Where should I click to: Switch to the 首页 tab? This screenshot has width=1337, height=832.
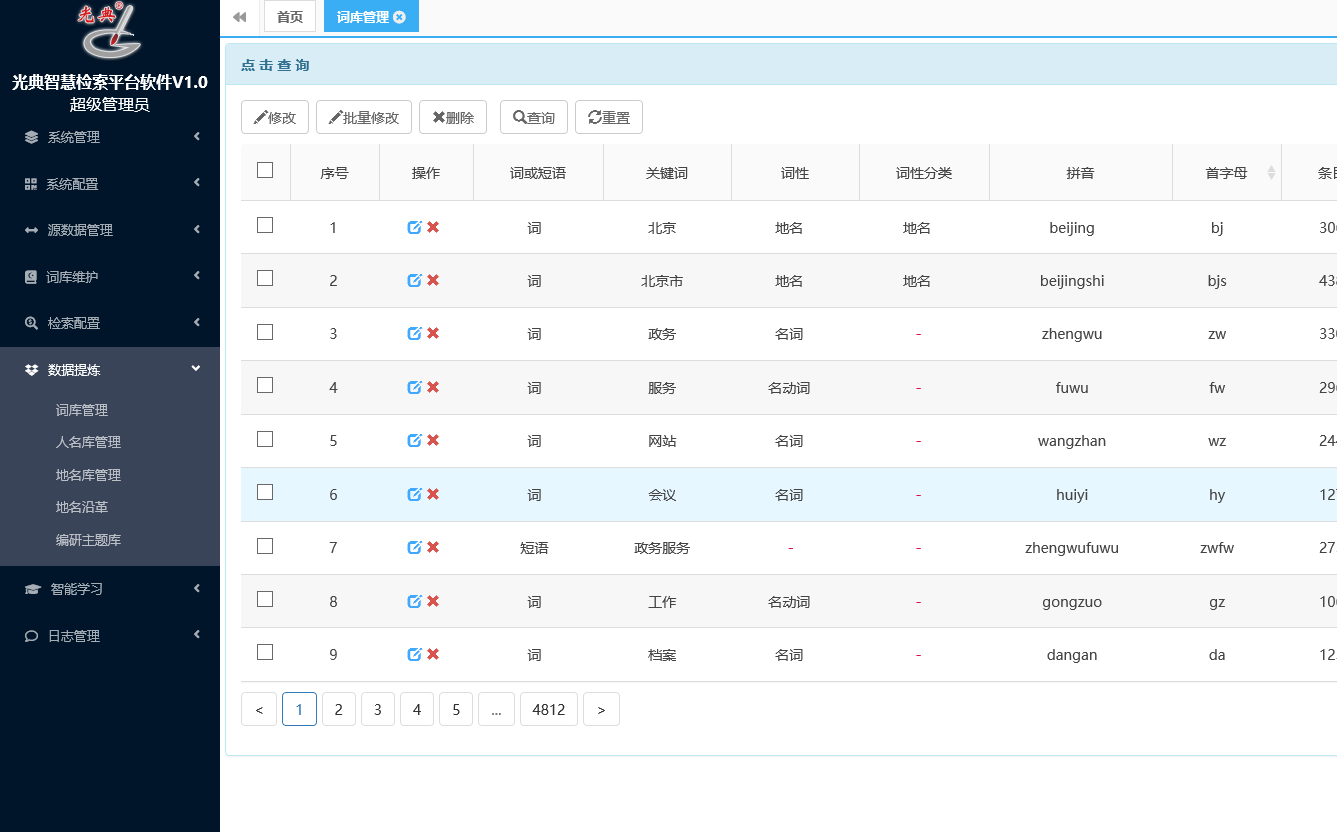(290, 17)
